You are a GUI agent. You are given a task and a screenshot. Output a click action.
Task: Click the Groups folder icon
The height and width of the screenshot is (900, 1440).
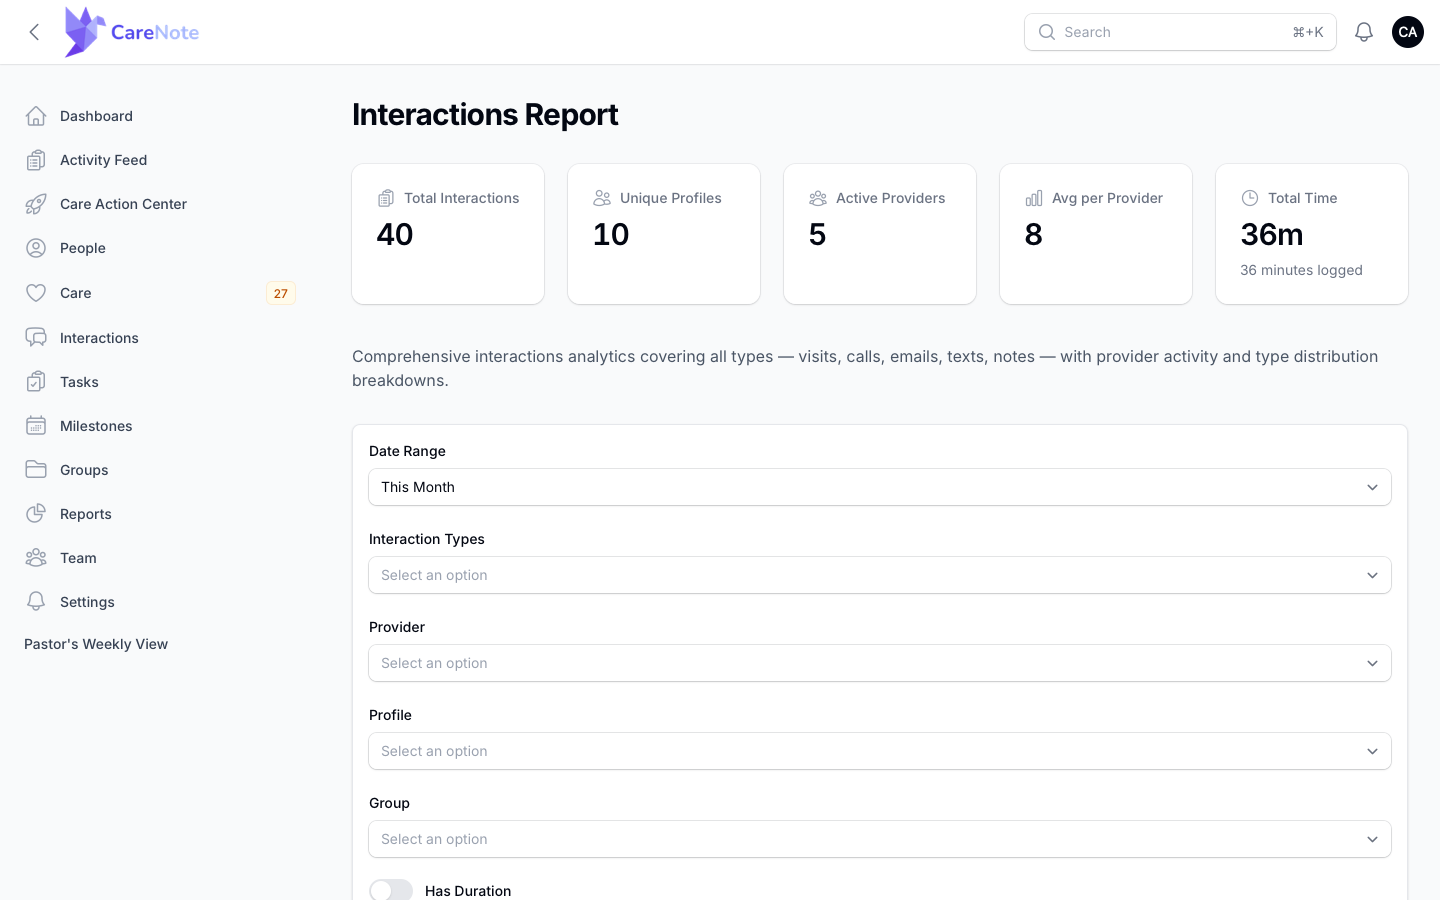(36, 470)
